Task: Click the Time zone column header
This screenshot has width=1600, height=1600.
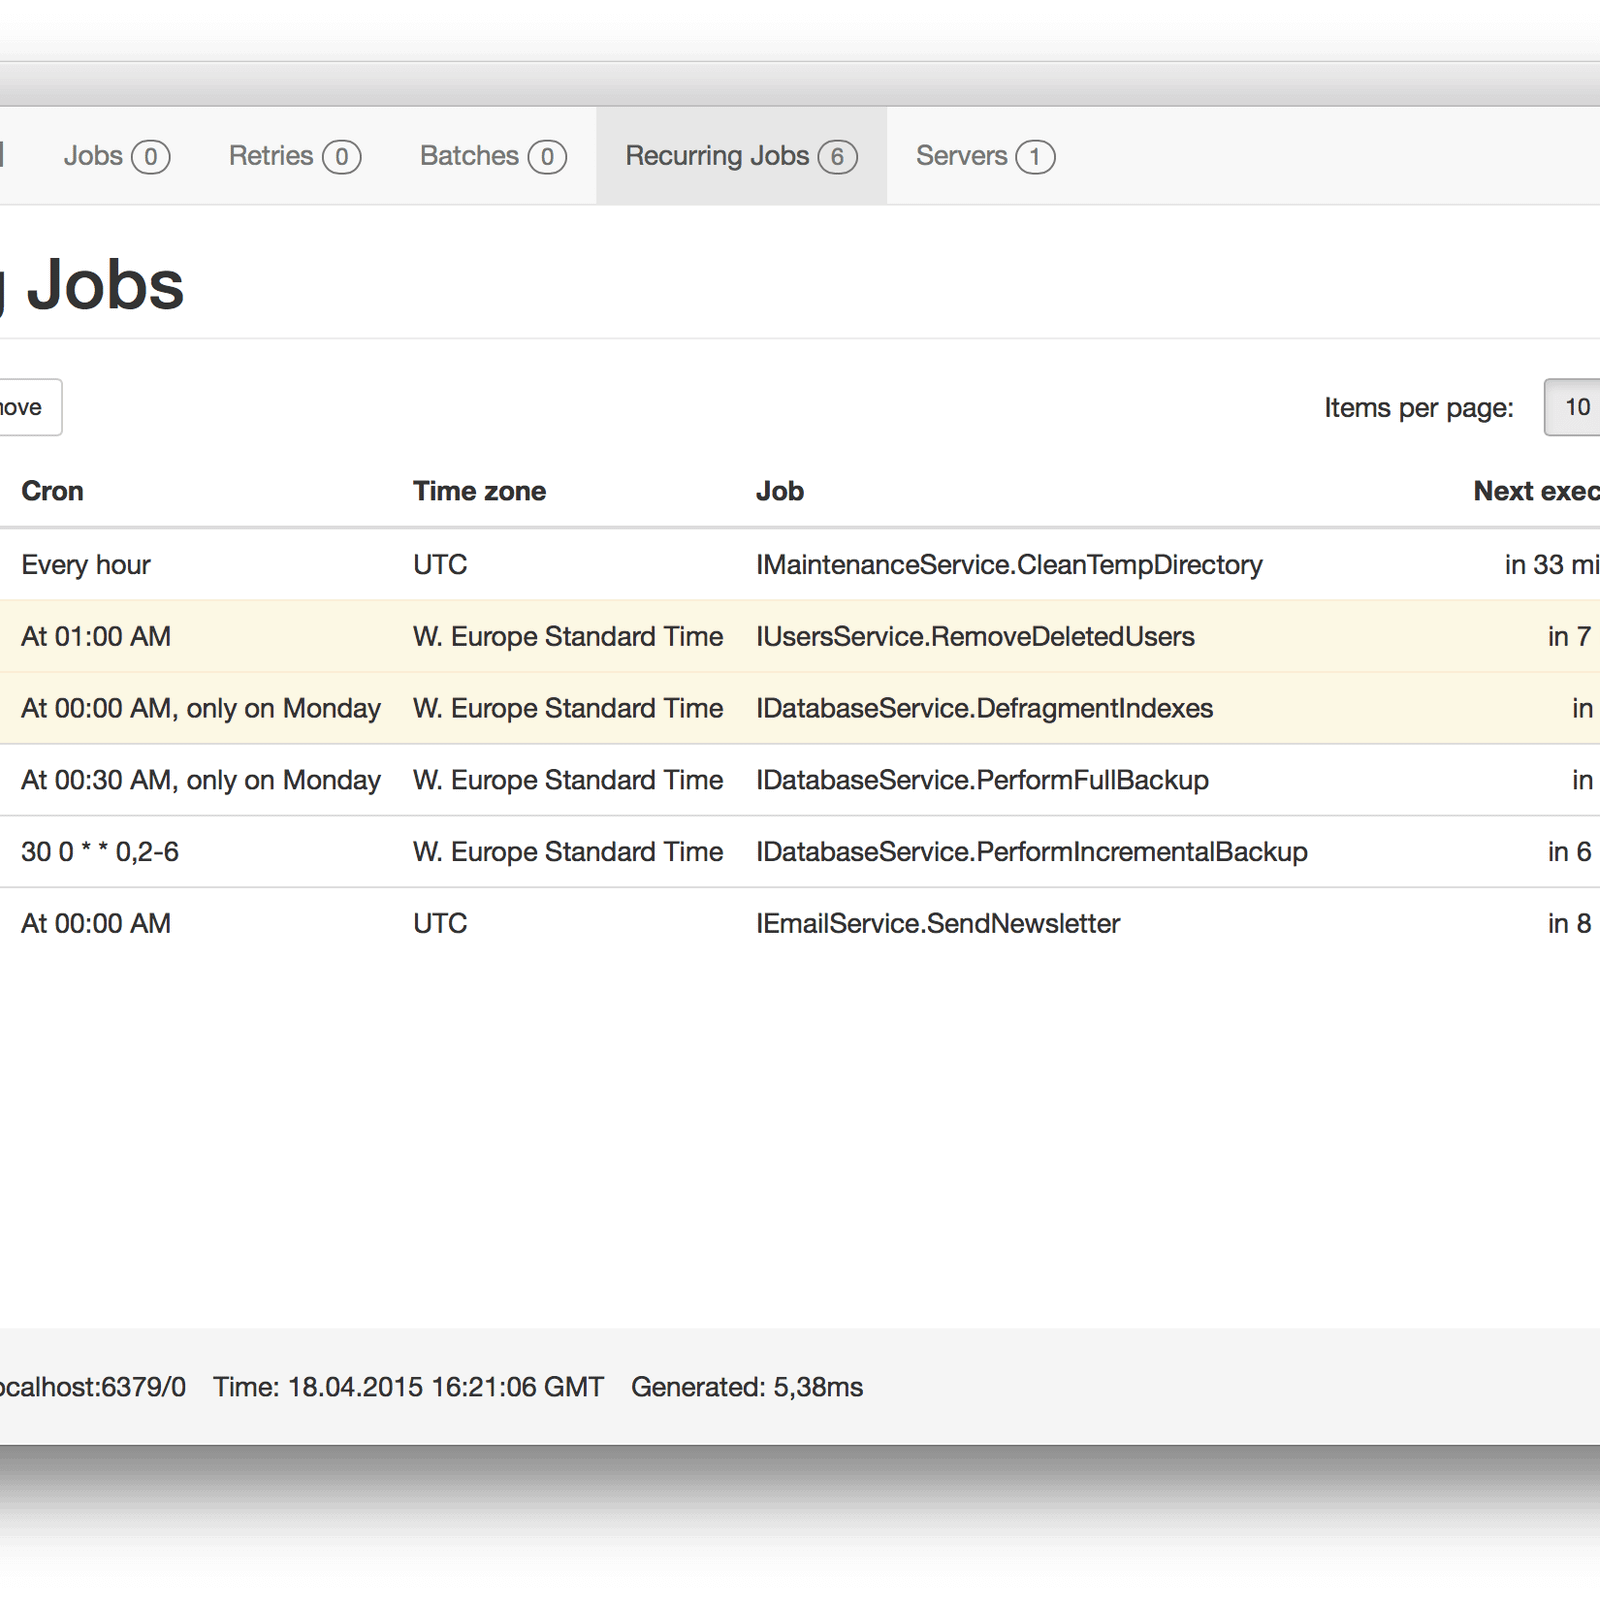Action: point(479,491)
